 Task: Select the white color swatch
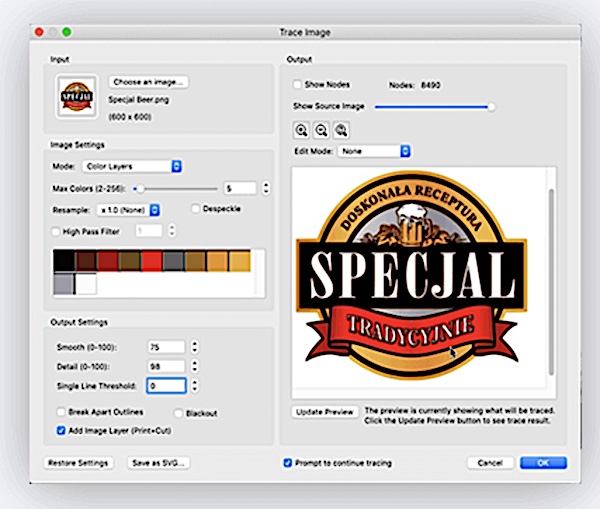(x=86, y=284)
